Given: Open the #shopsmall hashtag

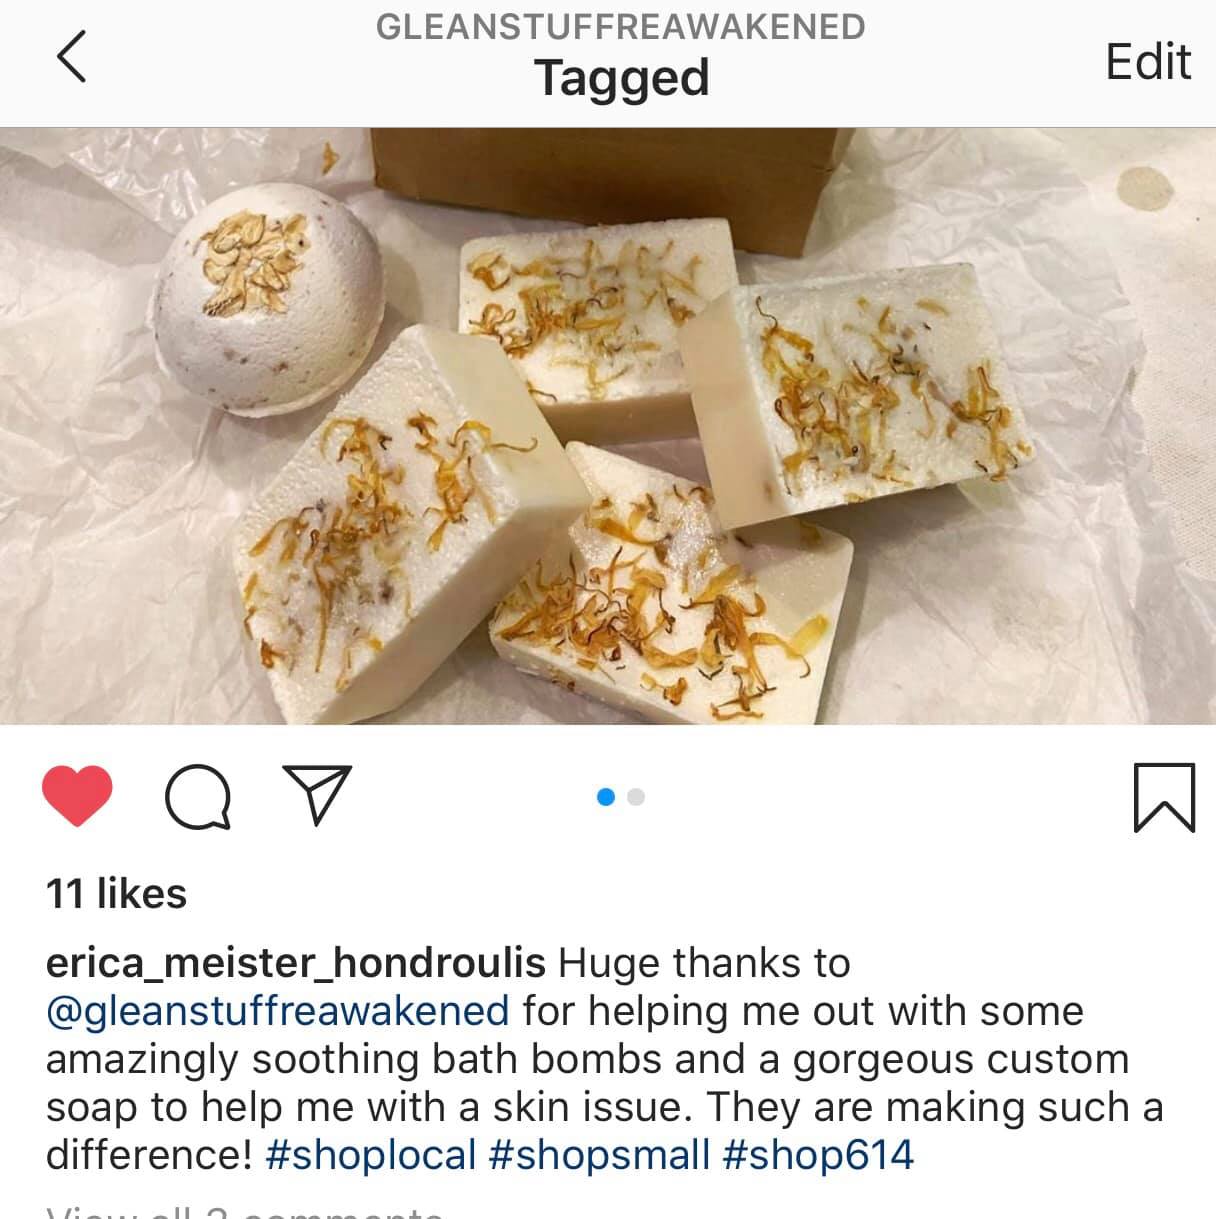Looking at the screenshot, I should click(x=599, y=1155).
